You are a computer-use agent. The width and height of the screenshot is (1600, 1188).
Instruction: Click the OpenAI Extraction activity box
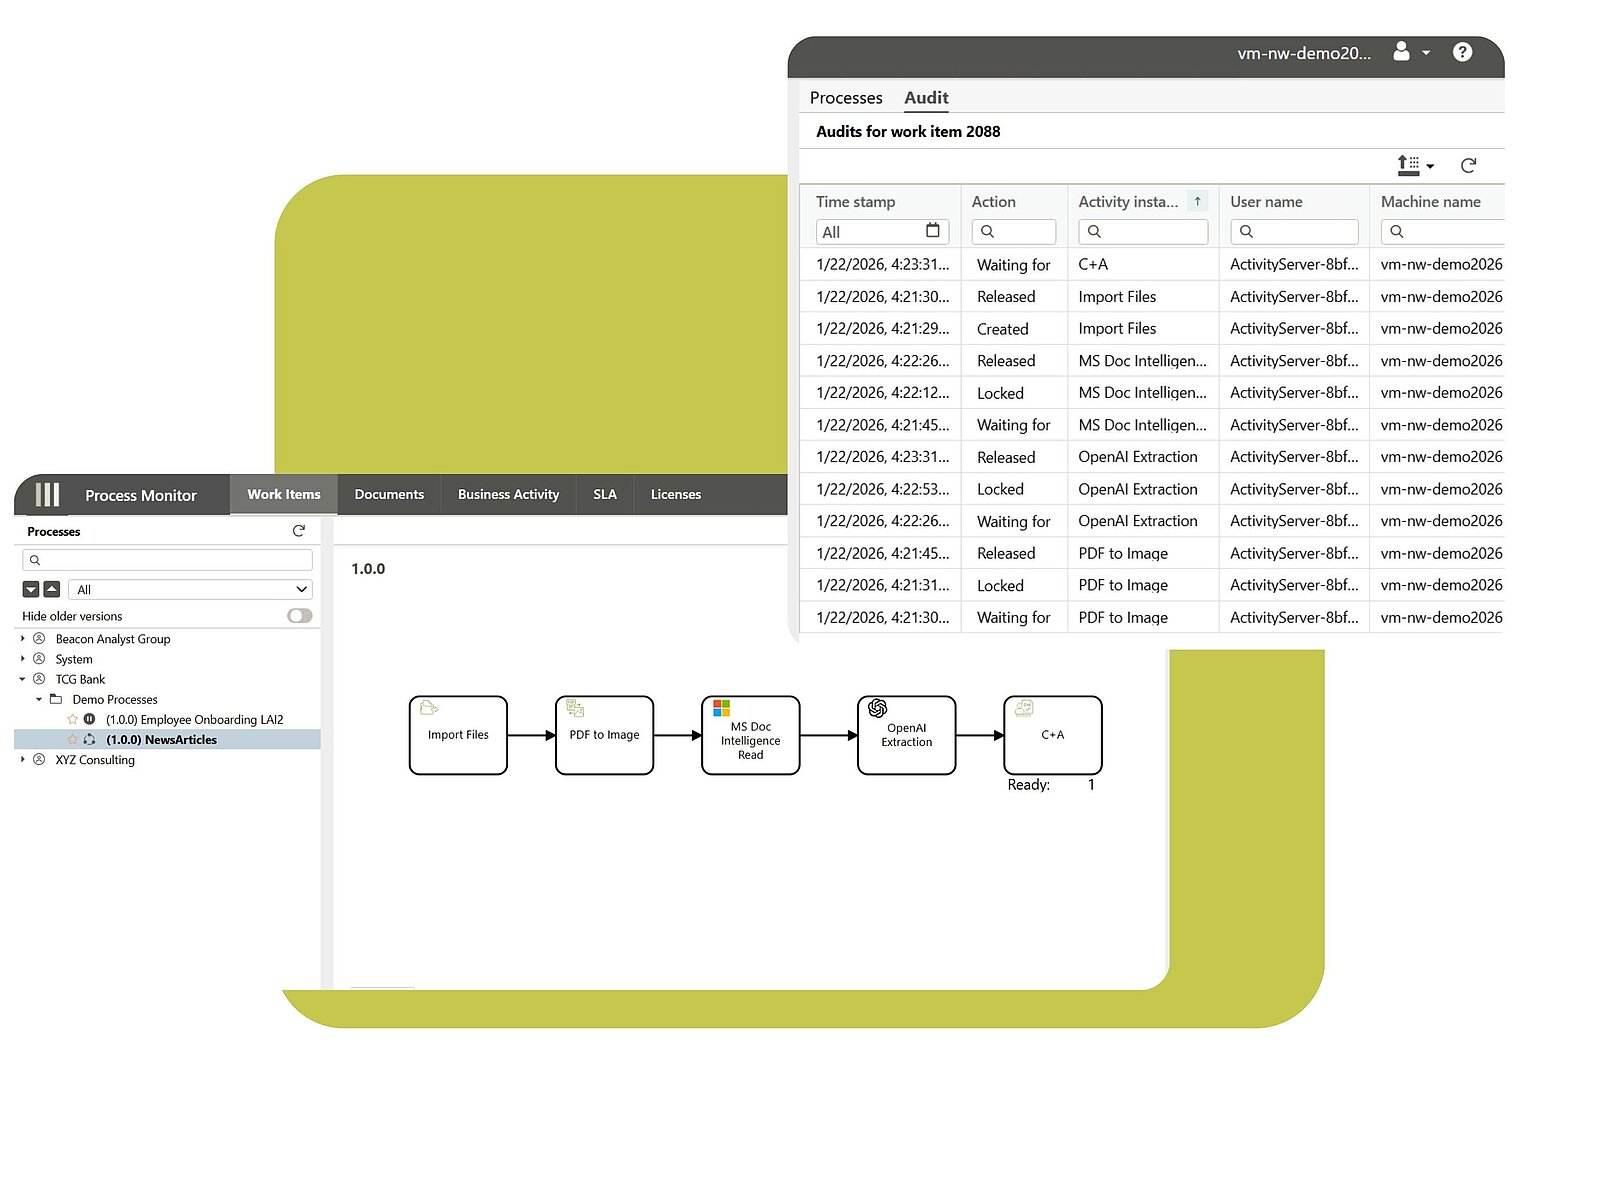[x=906, y=735]
